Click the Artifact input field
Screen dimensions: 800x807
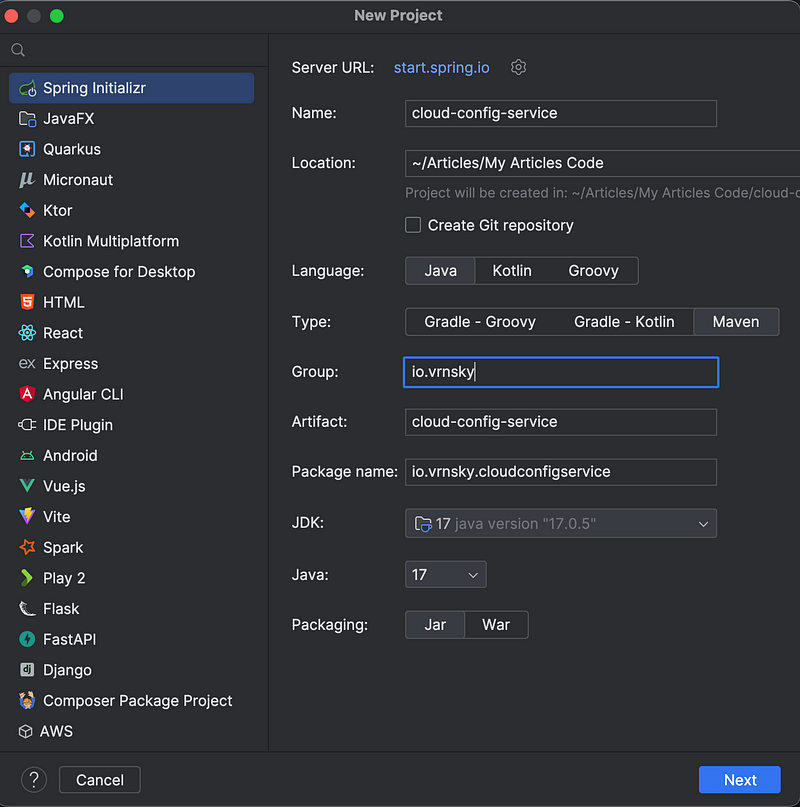(560, 422)
